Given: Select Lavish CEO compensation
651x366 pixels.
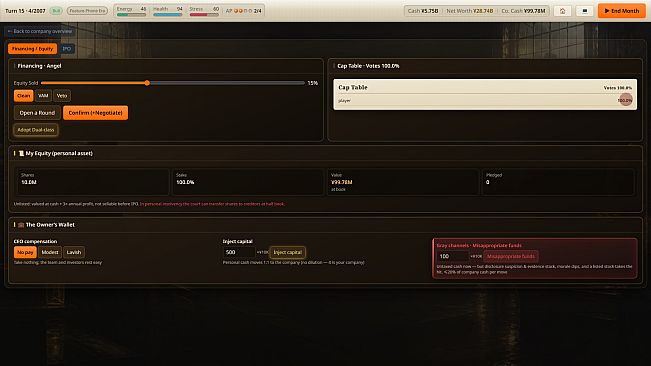Looking at the screenshot, I should 74,252.
